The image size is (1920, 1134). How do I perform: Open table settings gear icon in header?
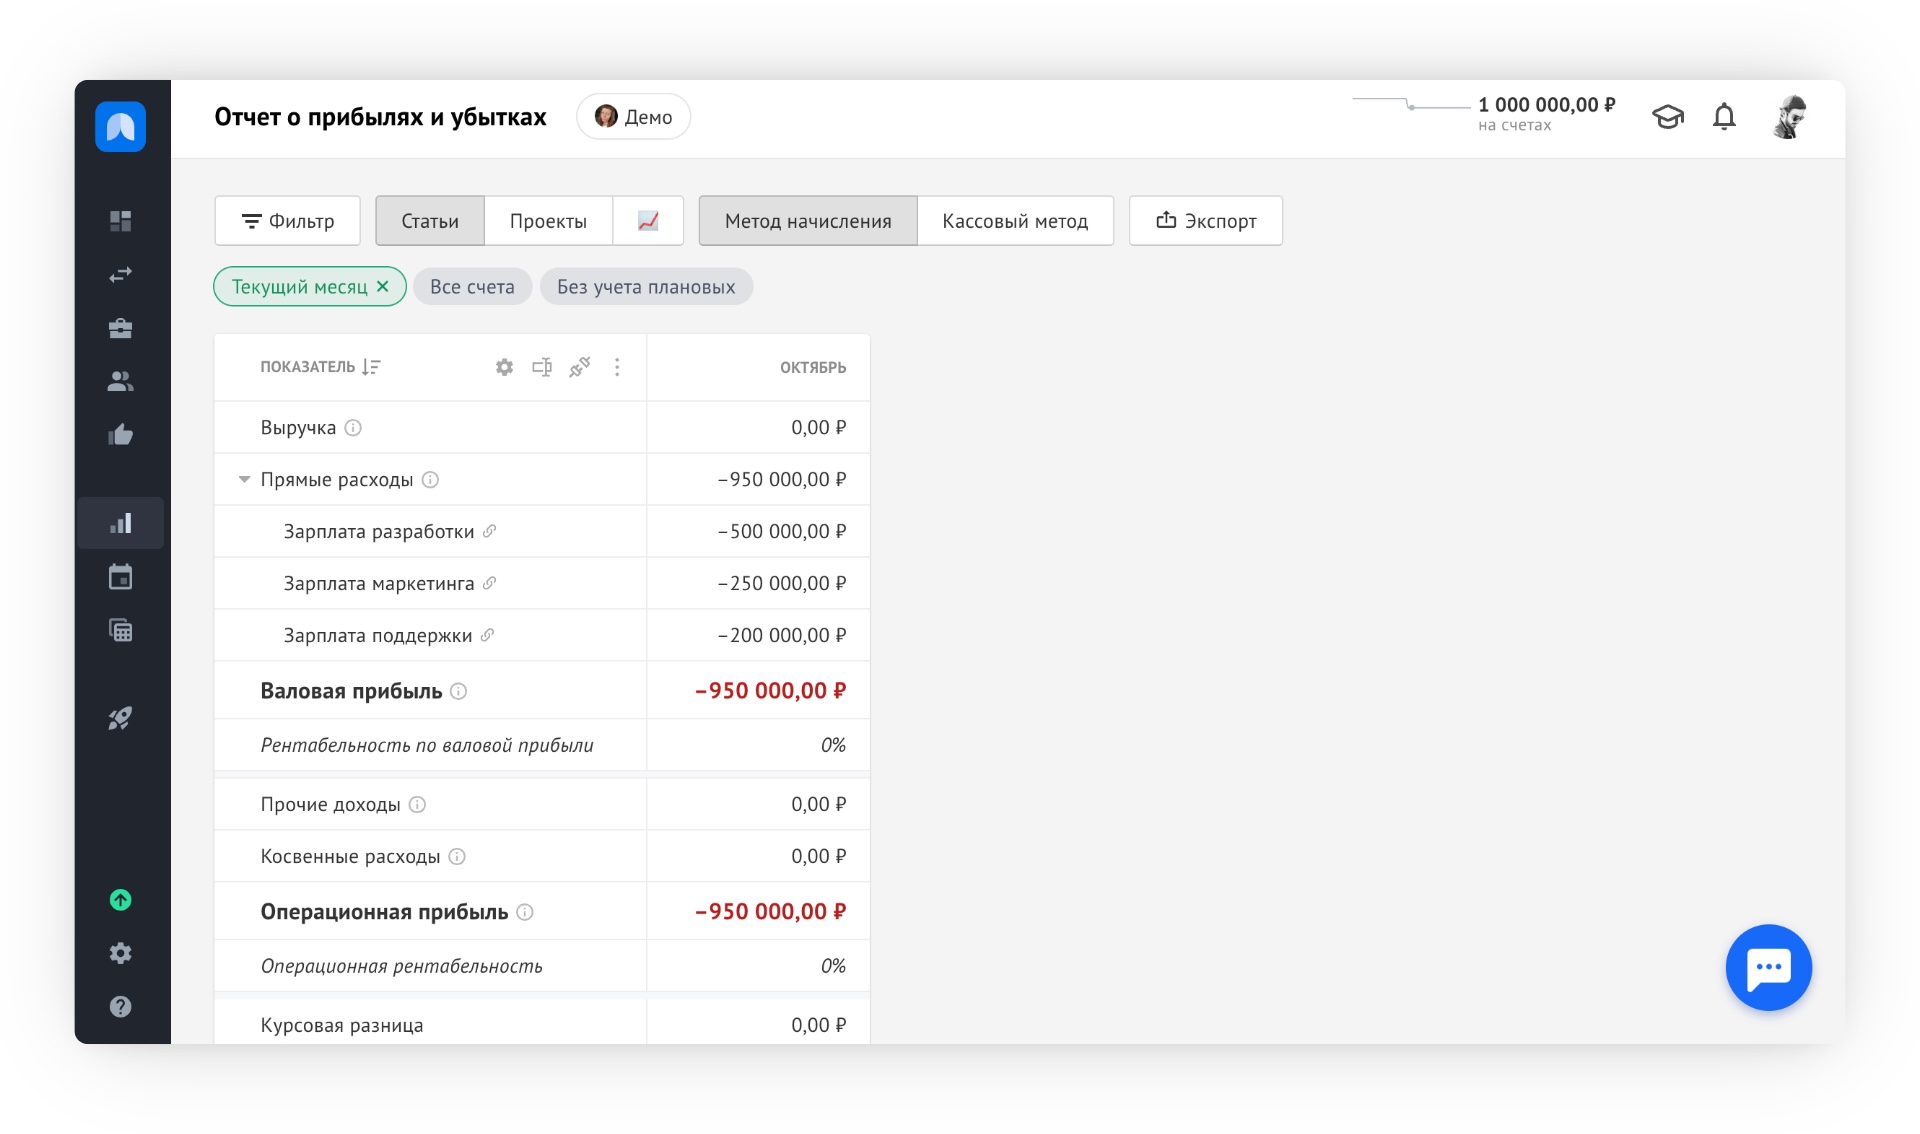pyautogui.click(x=504, y=367)
